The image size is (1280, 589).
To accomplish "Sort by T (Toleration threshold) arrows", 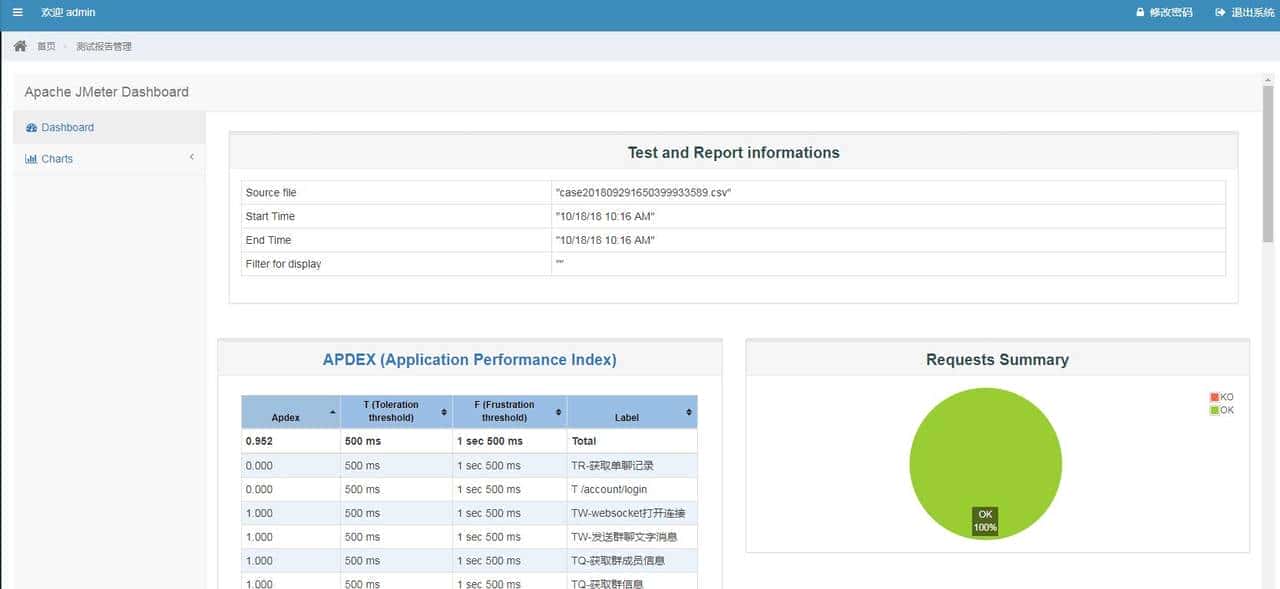I will click(444, 412).
